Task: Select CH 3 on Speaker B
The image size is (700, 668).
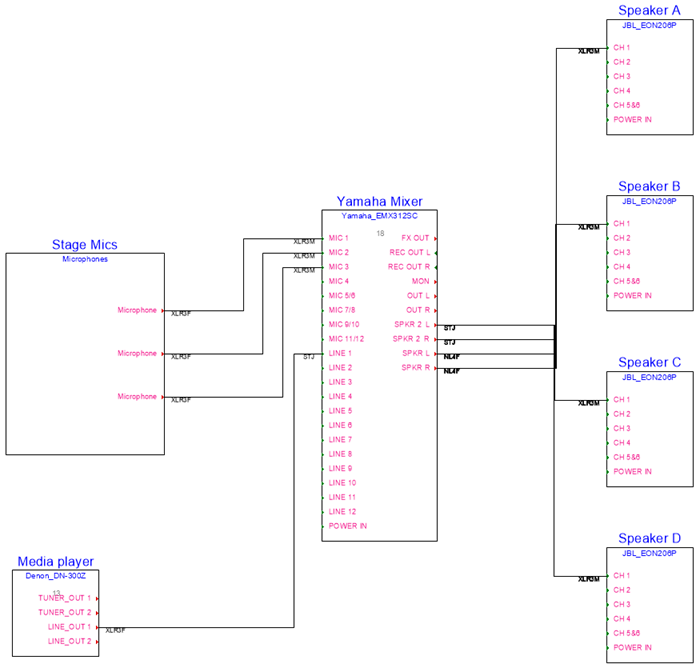Action: pyautogui.click(x=621, y=252)
